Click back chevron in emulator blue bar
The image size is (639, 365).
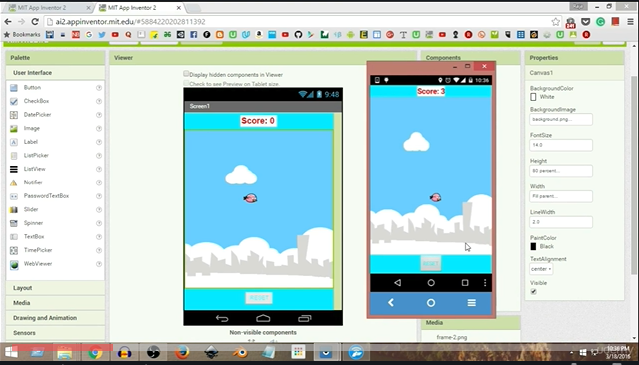coord(390,303)
